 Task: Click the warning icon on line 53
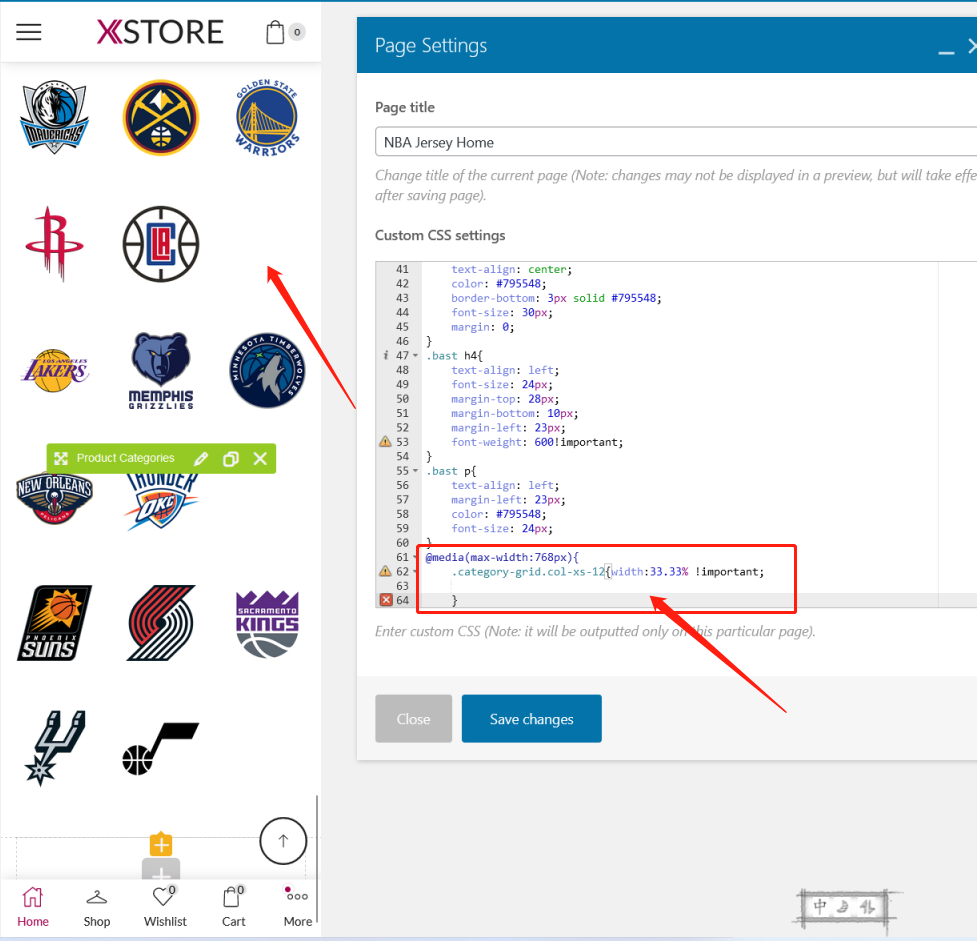(x=386, y=442)
